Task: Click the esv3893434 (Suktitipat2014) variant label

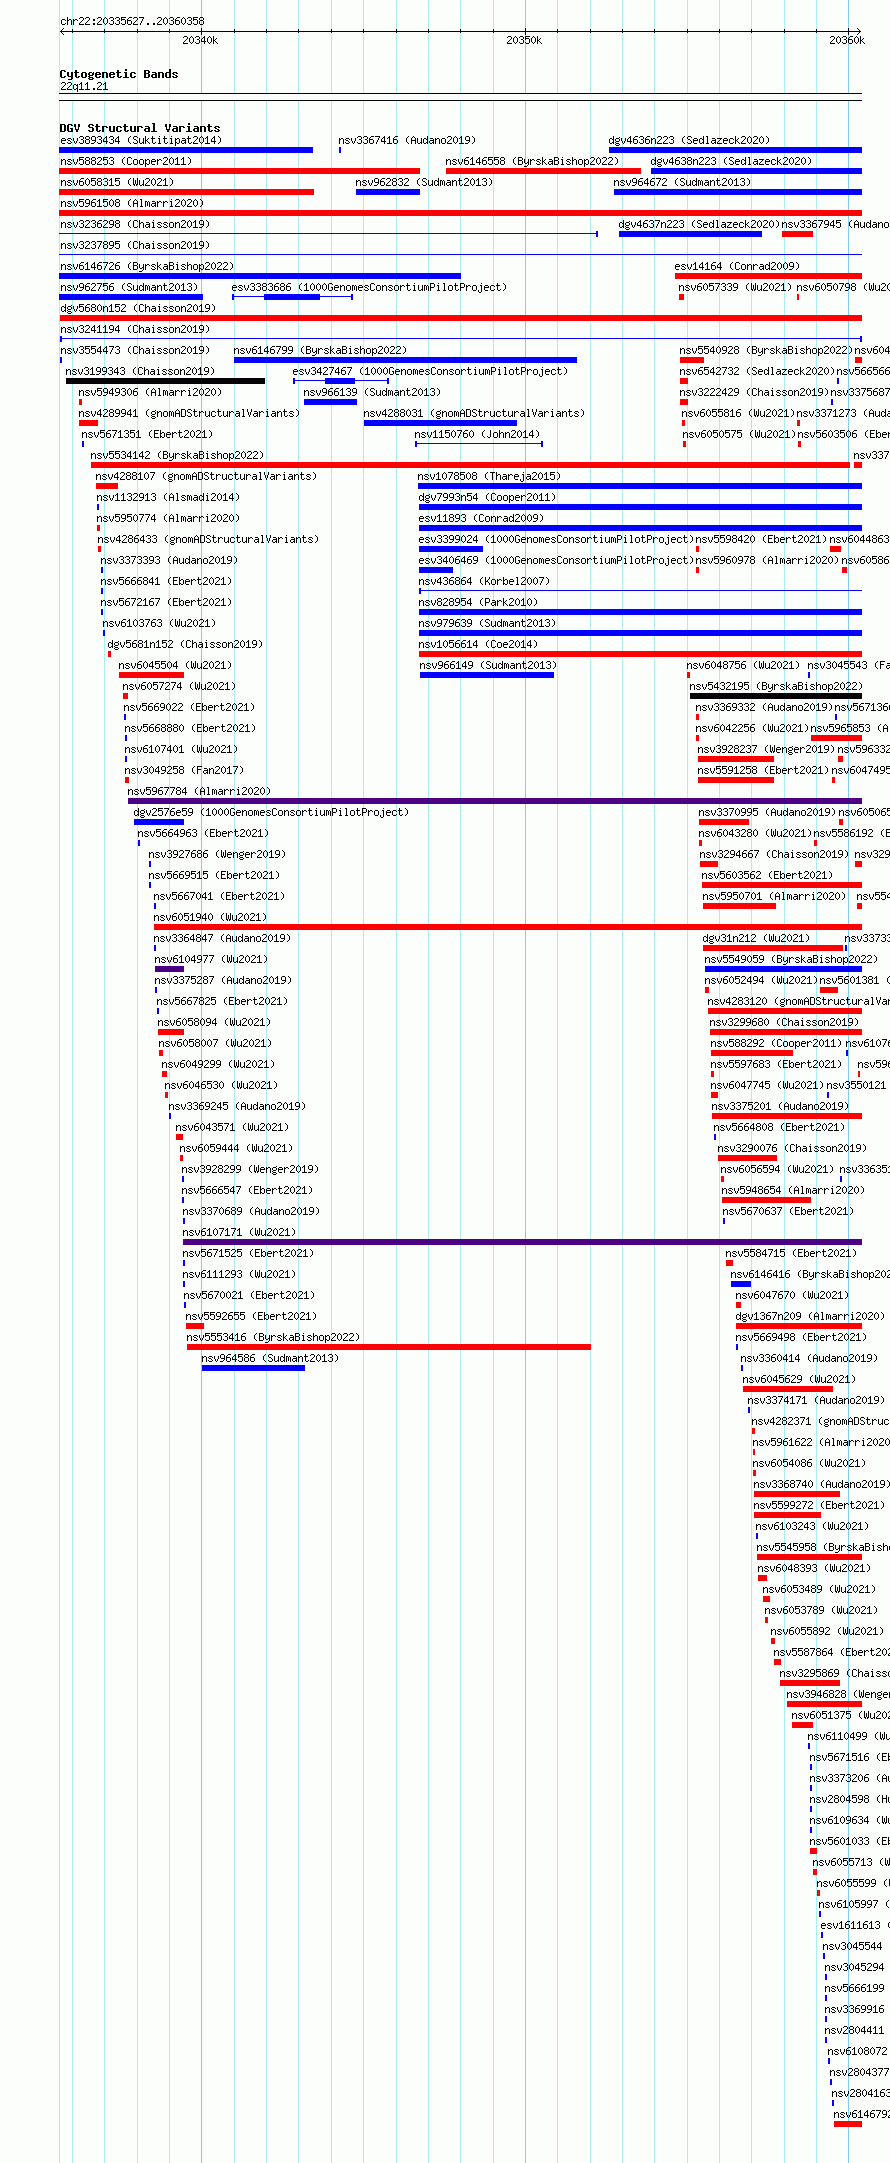Action: pos(140,140)
